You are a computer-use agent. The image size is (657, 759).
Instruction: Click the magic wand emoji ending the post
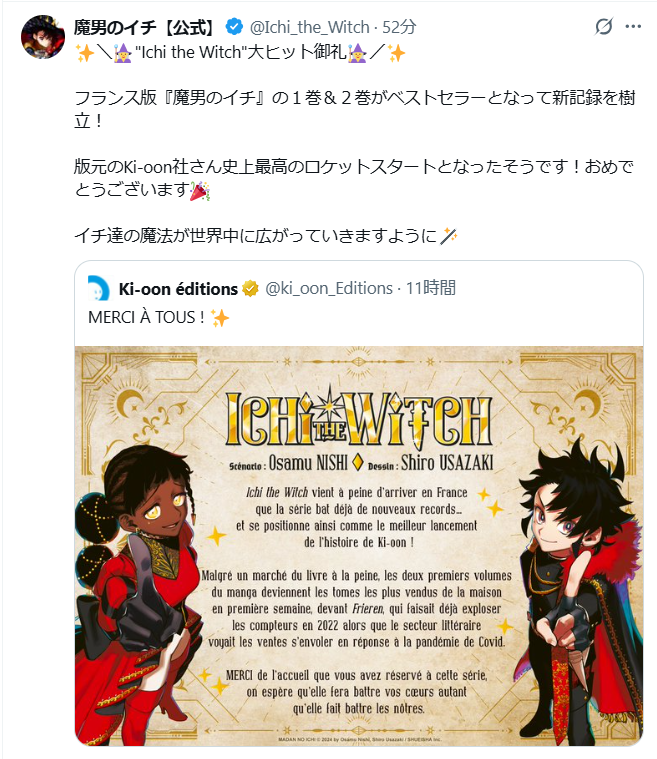pos(449,236)
